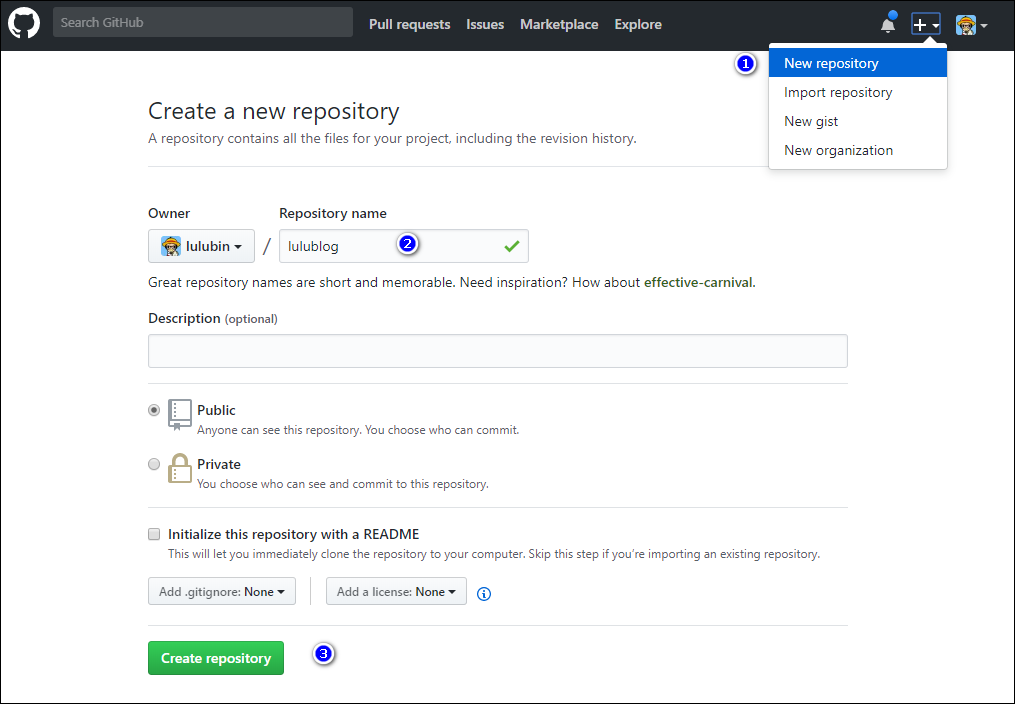The width and height of the screenshot is (1015, 704).
Task: Check Initialize this repository with a README
Action: 154,534
